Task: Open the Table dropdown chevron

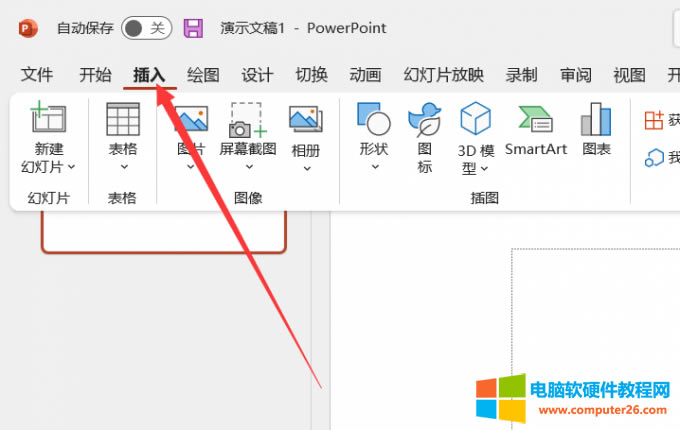Action: pyautogui.click(x=123, y=167)
